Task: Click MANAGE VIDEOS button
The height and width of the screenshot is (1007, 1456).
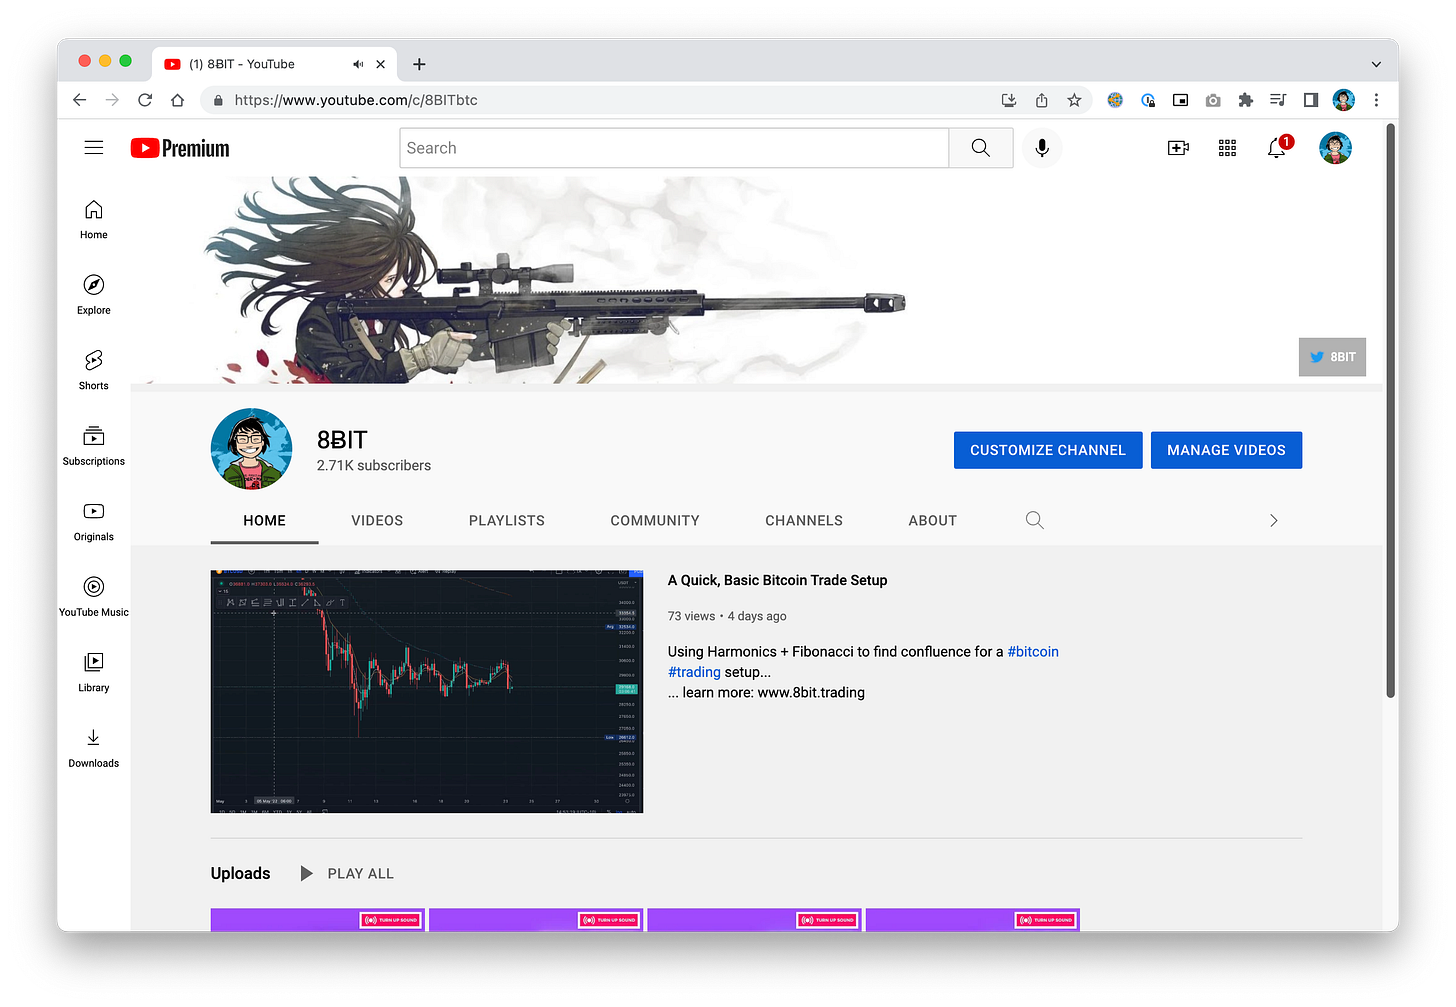Action: 1226,450
